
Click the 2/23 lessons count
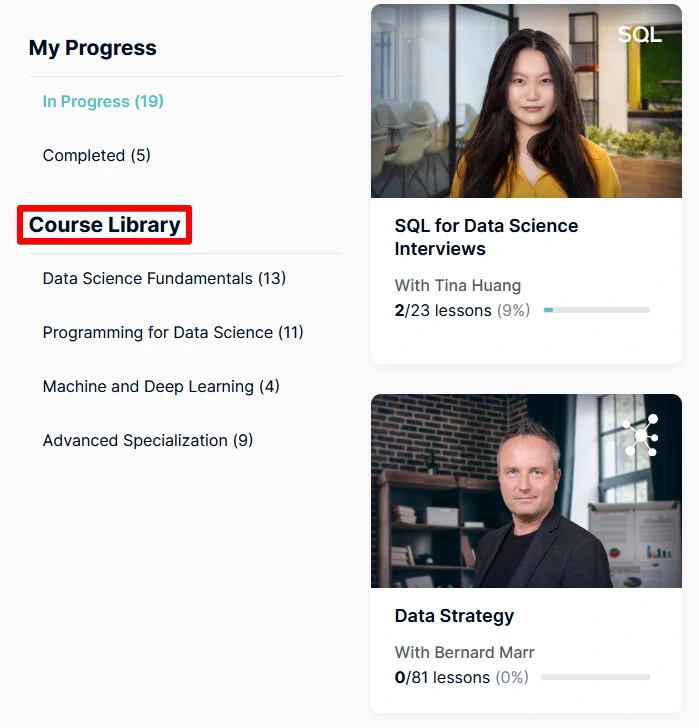[443, 310]
